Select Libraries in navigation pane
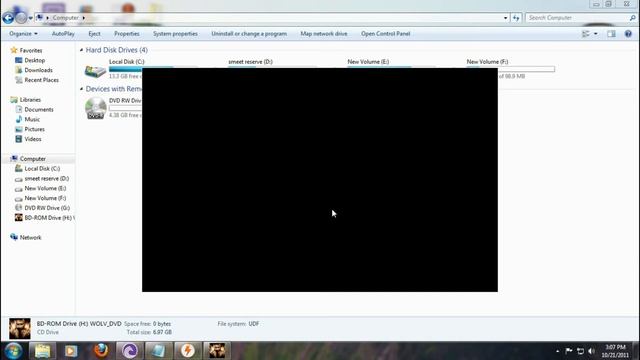This screenshot has width=640, height=360. 30,100
